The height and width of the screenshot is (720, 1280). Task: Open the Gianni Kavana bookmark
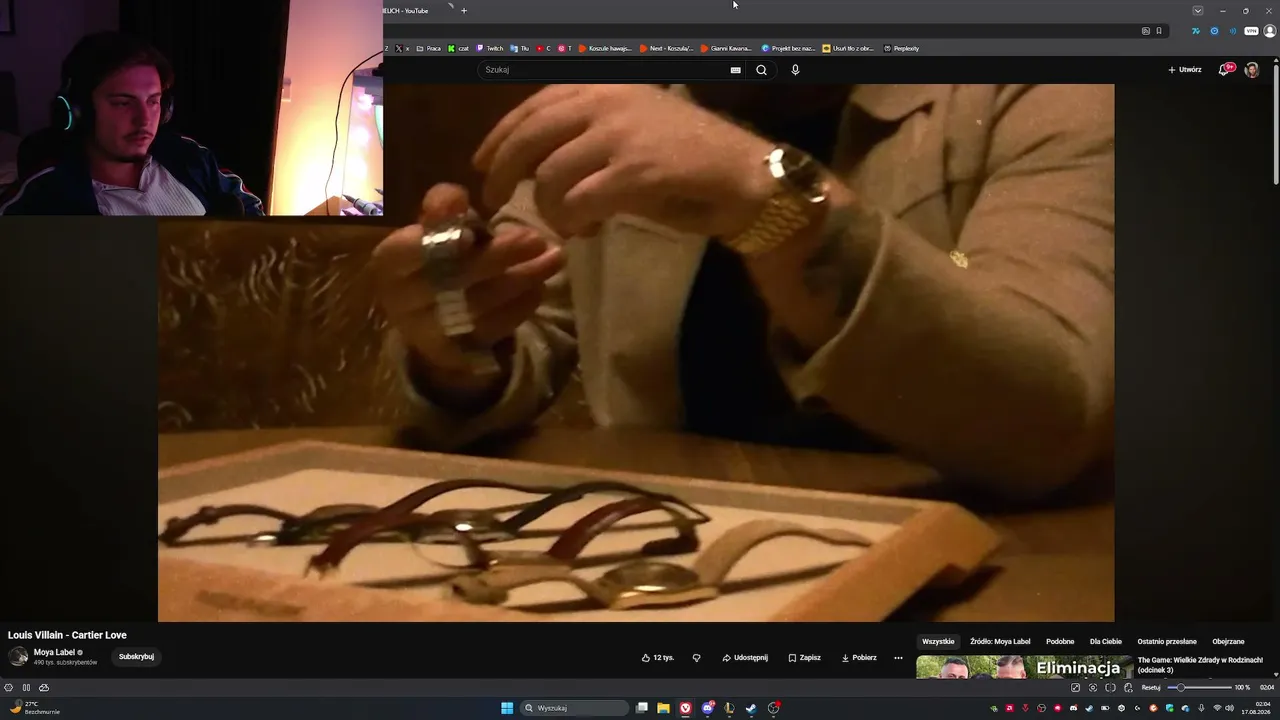[x=727, y=48]
